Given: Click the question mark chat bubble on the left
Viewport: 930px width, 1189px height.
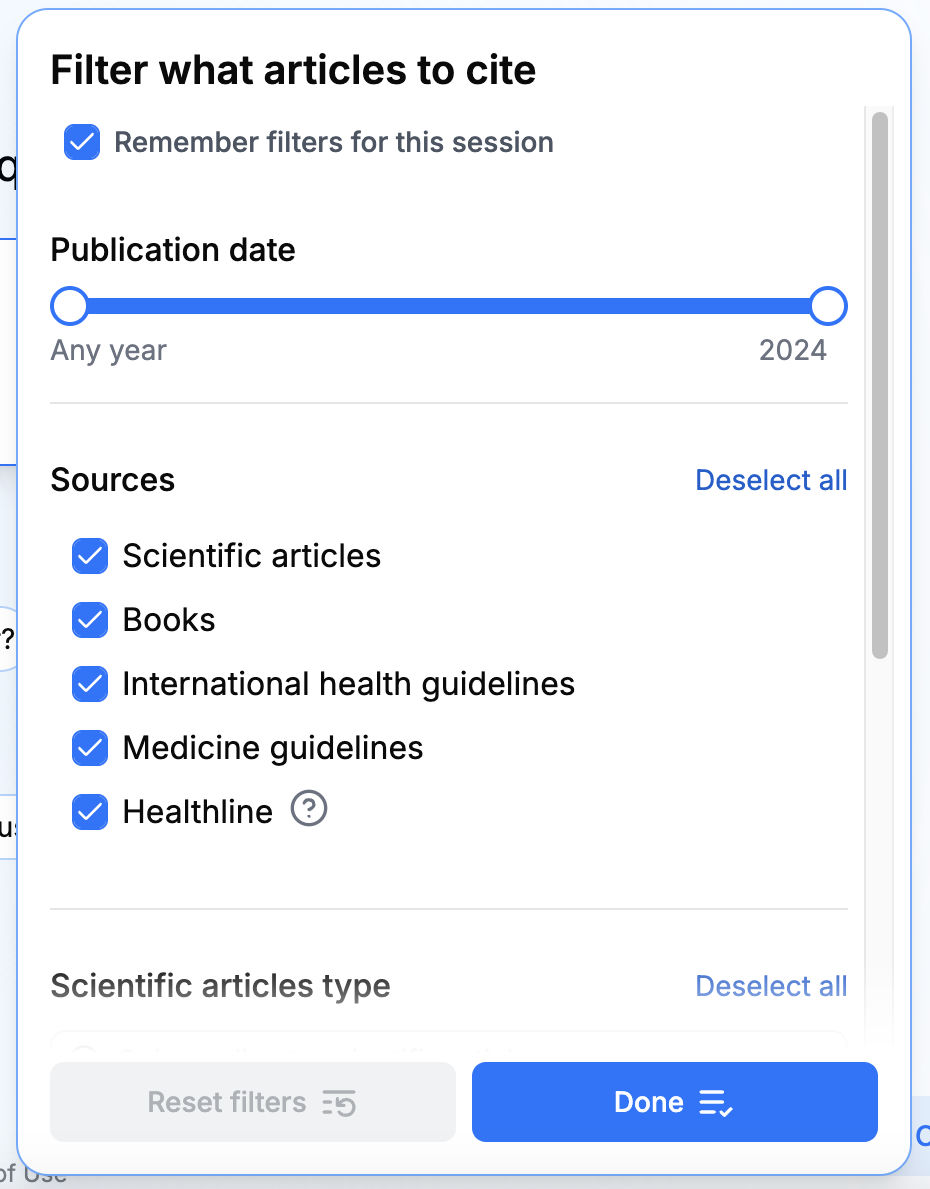Looking at the screenshot, I should (x=7, y=636).
